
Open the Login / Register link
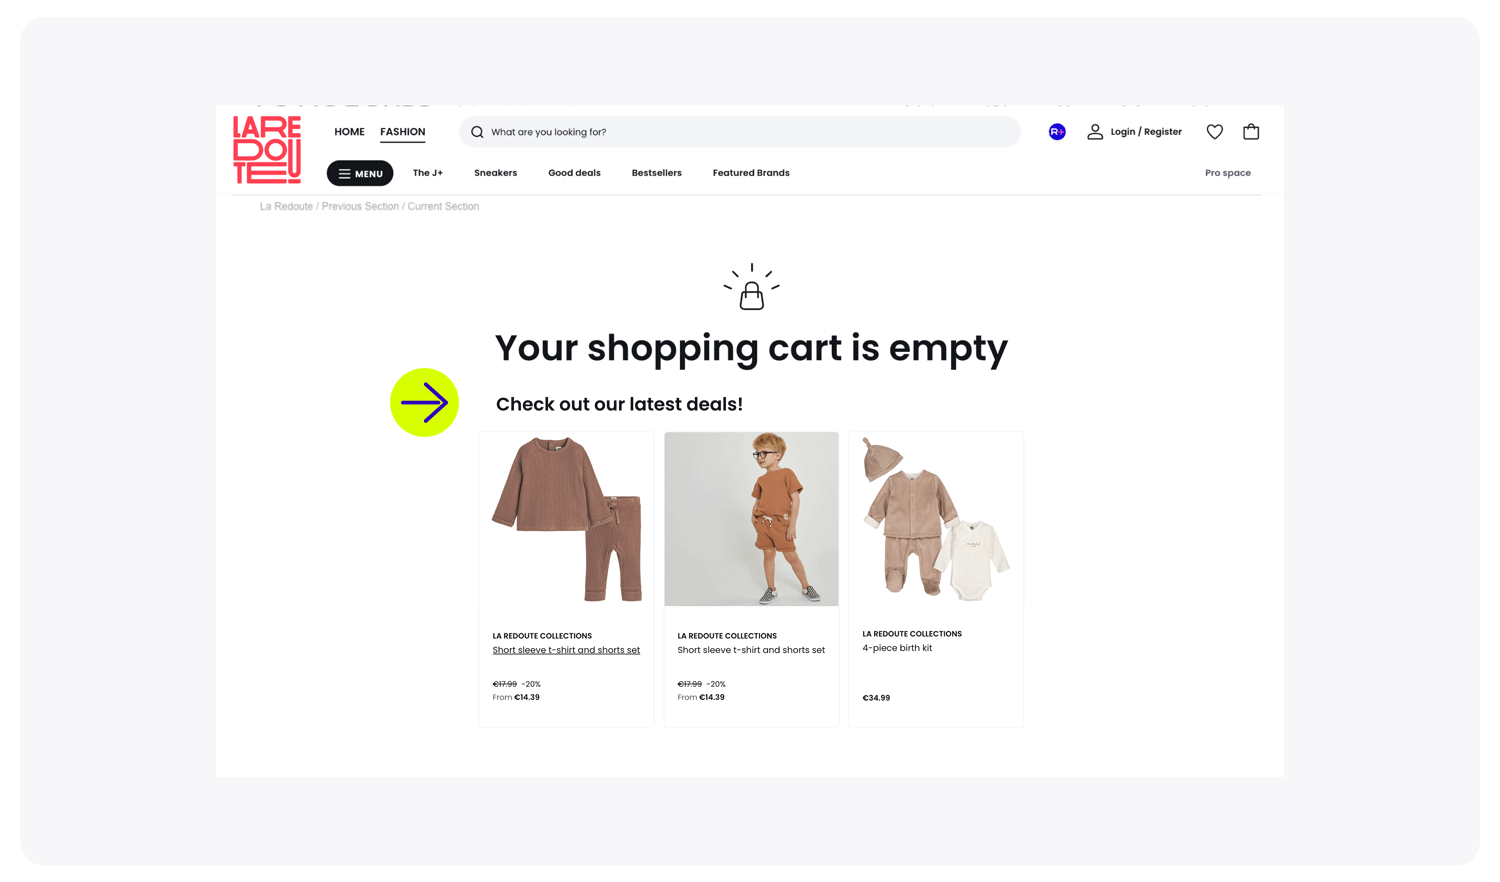1146,132
